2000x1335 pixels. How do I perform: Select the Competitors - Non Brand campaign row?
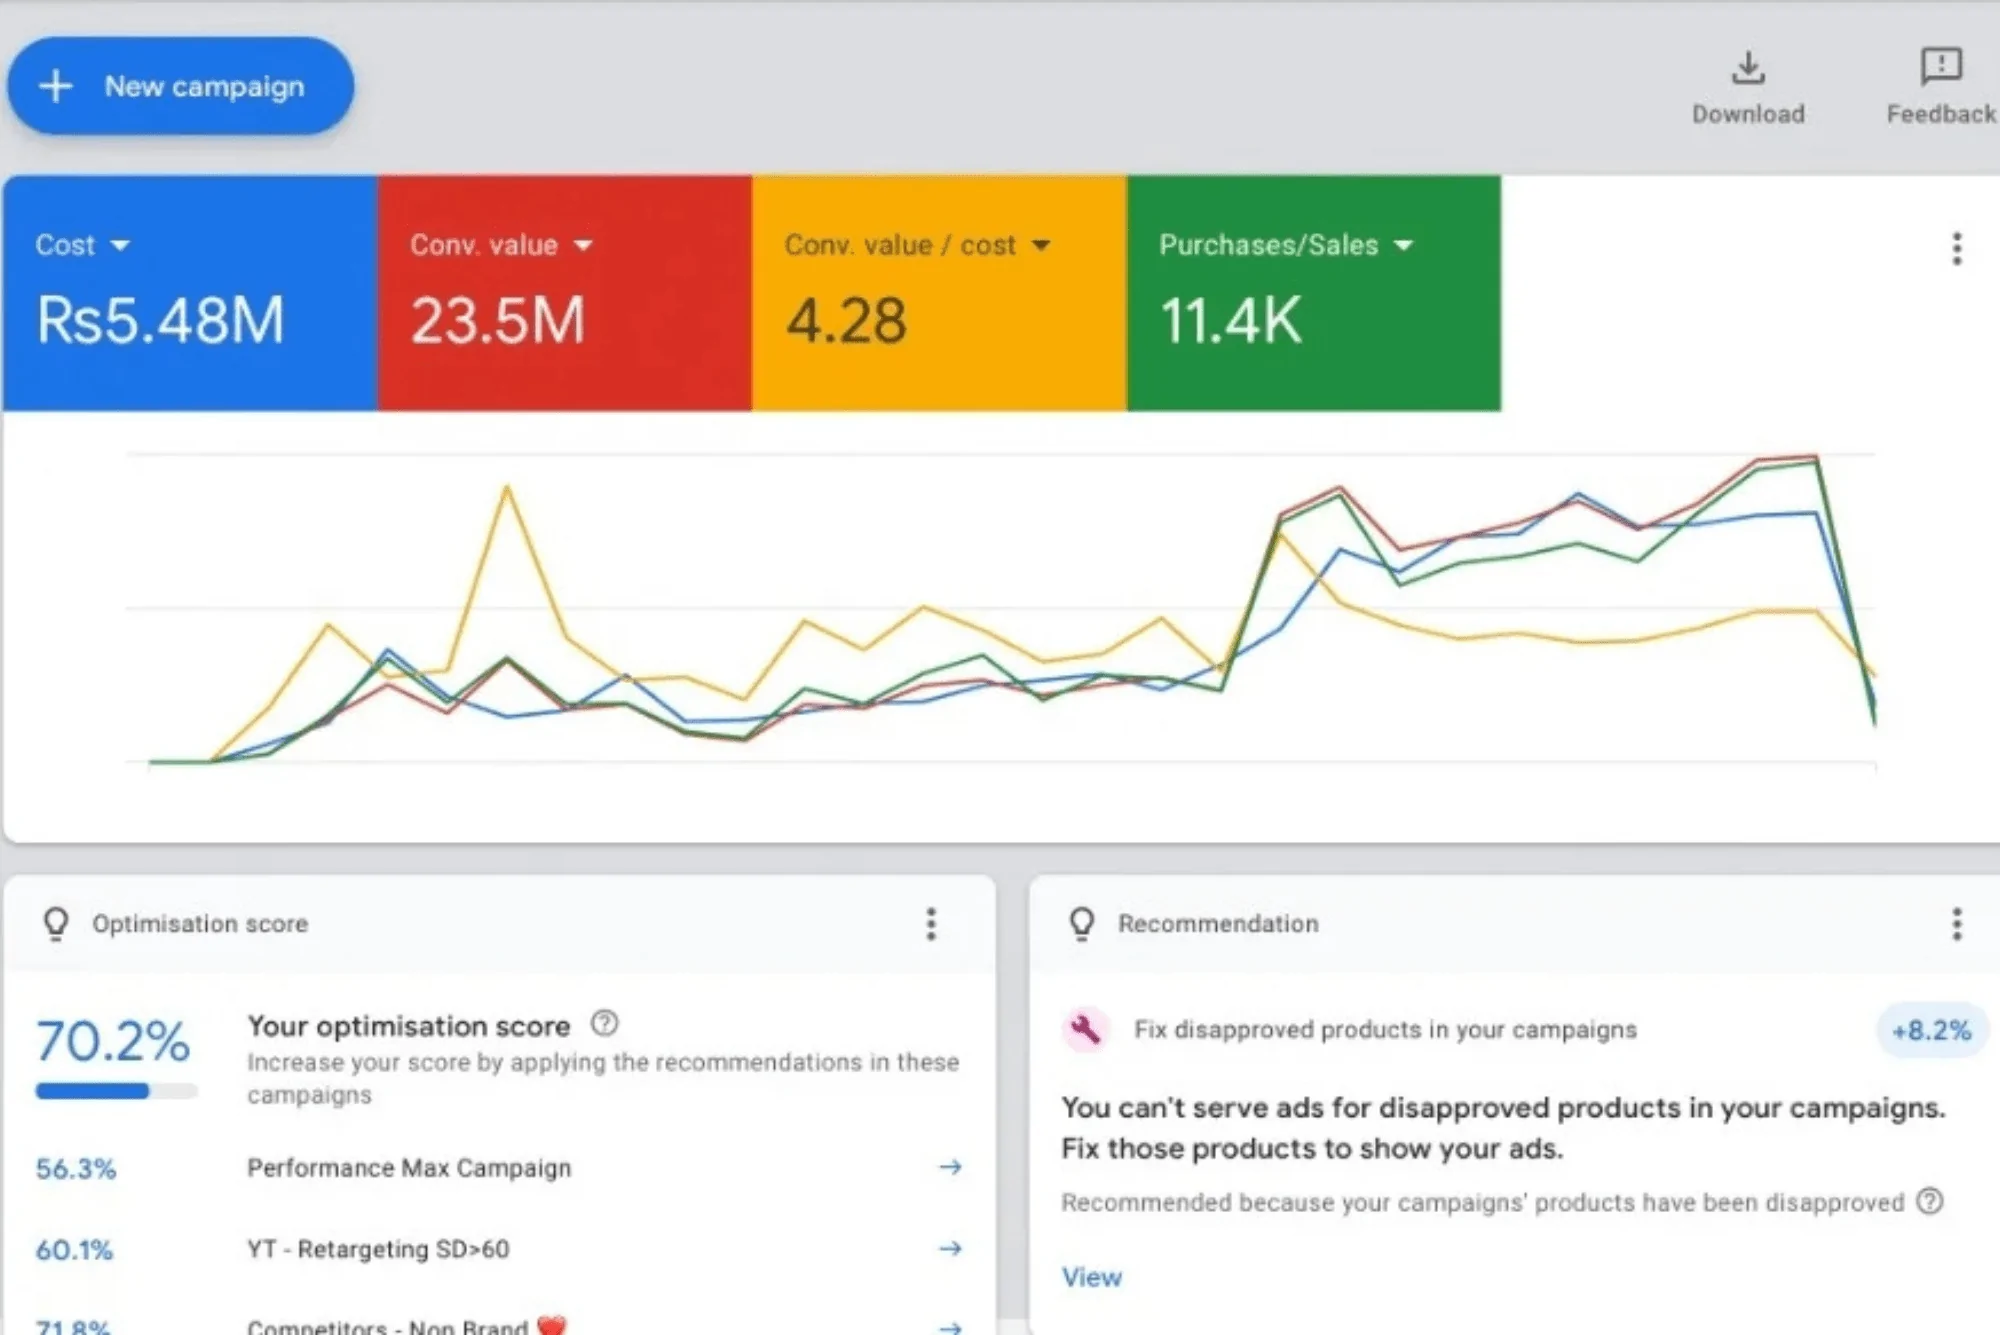[388, 1326]
